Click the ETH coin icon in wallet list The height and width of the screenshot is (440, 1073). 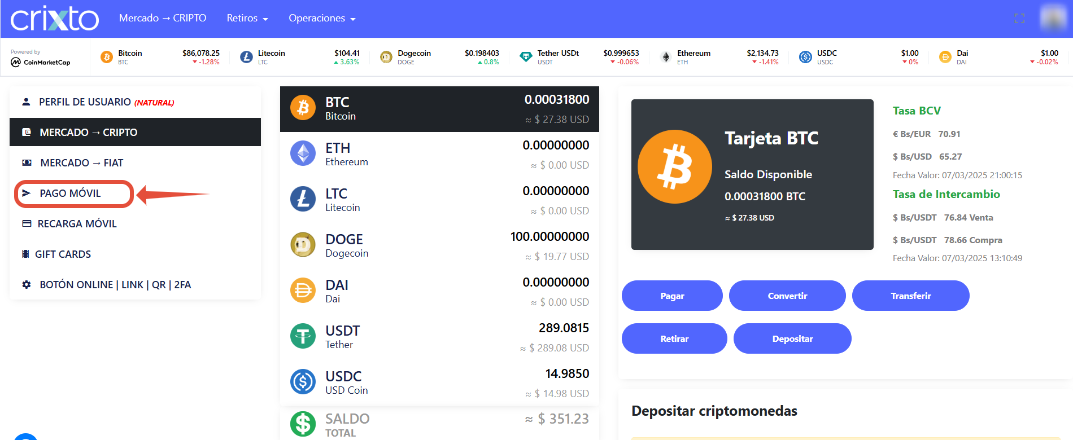click(302, 154)
